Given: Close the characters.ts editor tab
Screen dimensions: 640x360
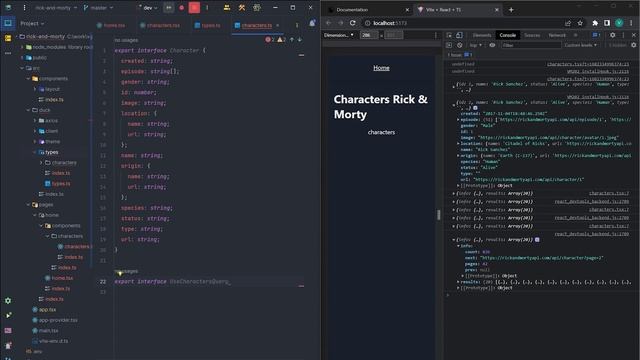Looking at the screenshot, I should (278, 25).
